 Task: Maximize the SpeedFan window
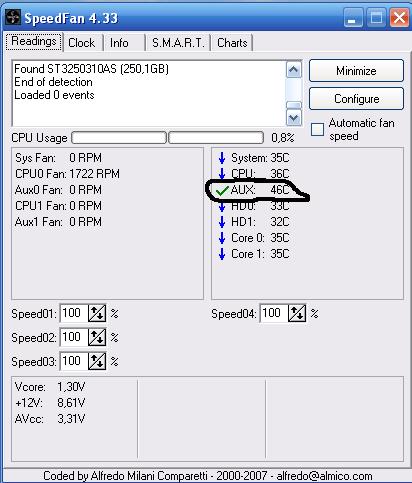376,18
